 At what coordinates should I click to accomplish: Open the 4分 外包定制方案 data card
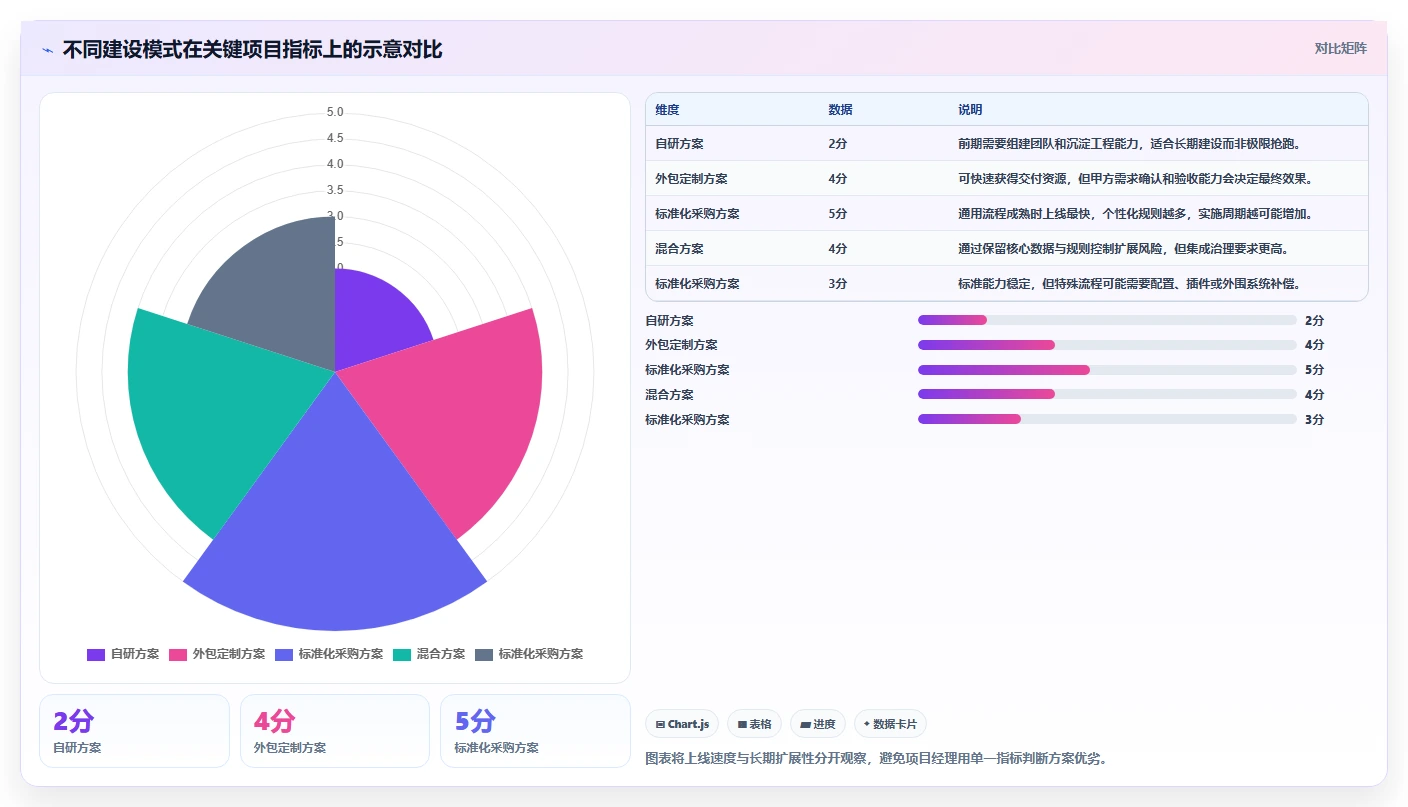(335, 731)
